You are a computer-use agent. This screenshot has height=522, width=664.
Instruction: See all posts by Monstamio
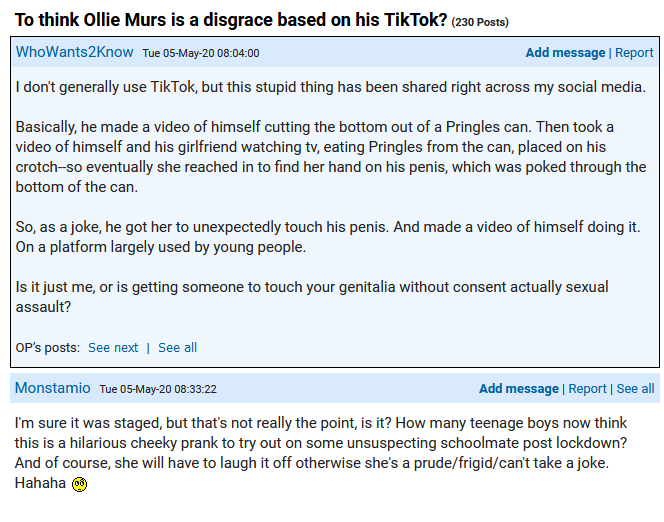click(x=635, y=389)
